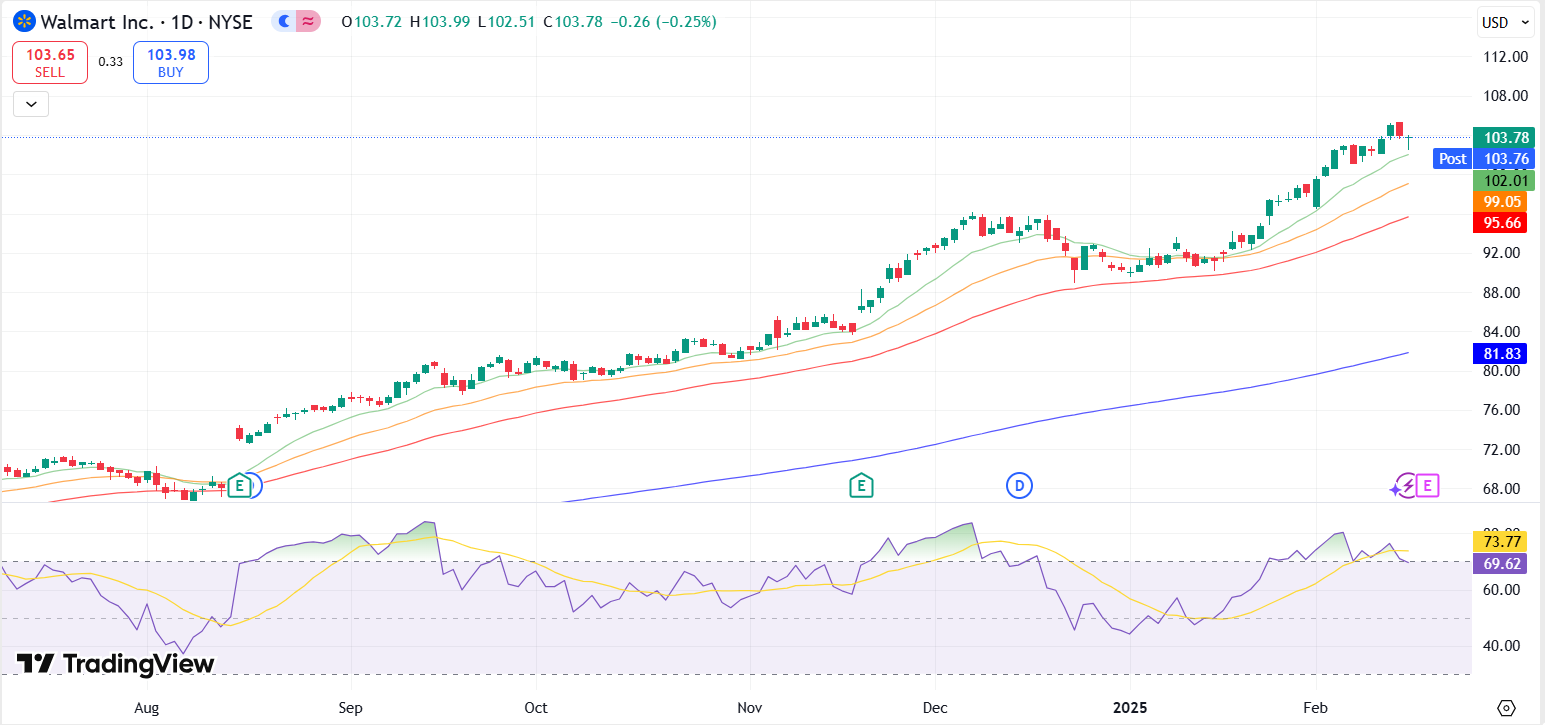
Task: Collapse the indicator legend chevron
Action: click(31, 103)
